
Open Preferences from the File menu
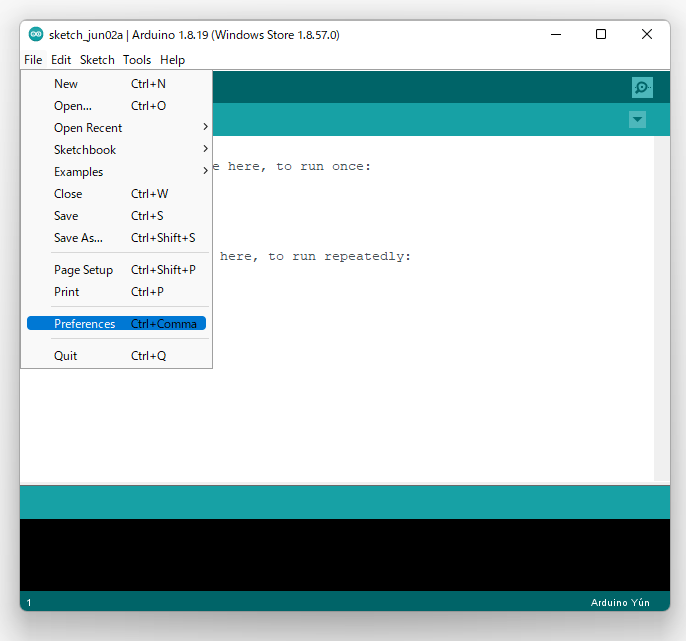(x=116, y=323)
